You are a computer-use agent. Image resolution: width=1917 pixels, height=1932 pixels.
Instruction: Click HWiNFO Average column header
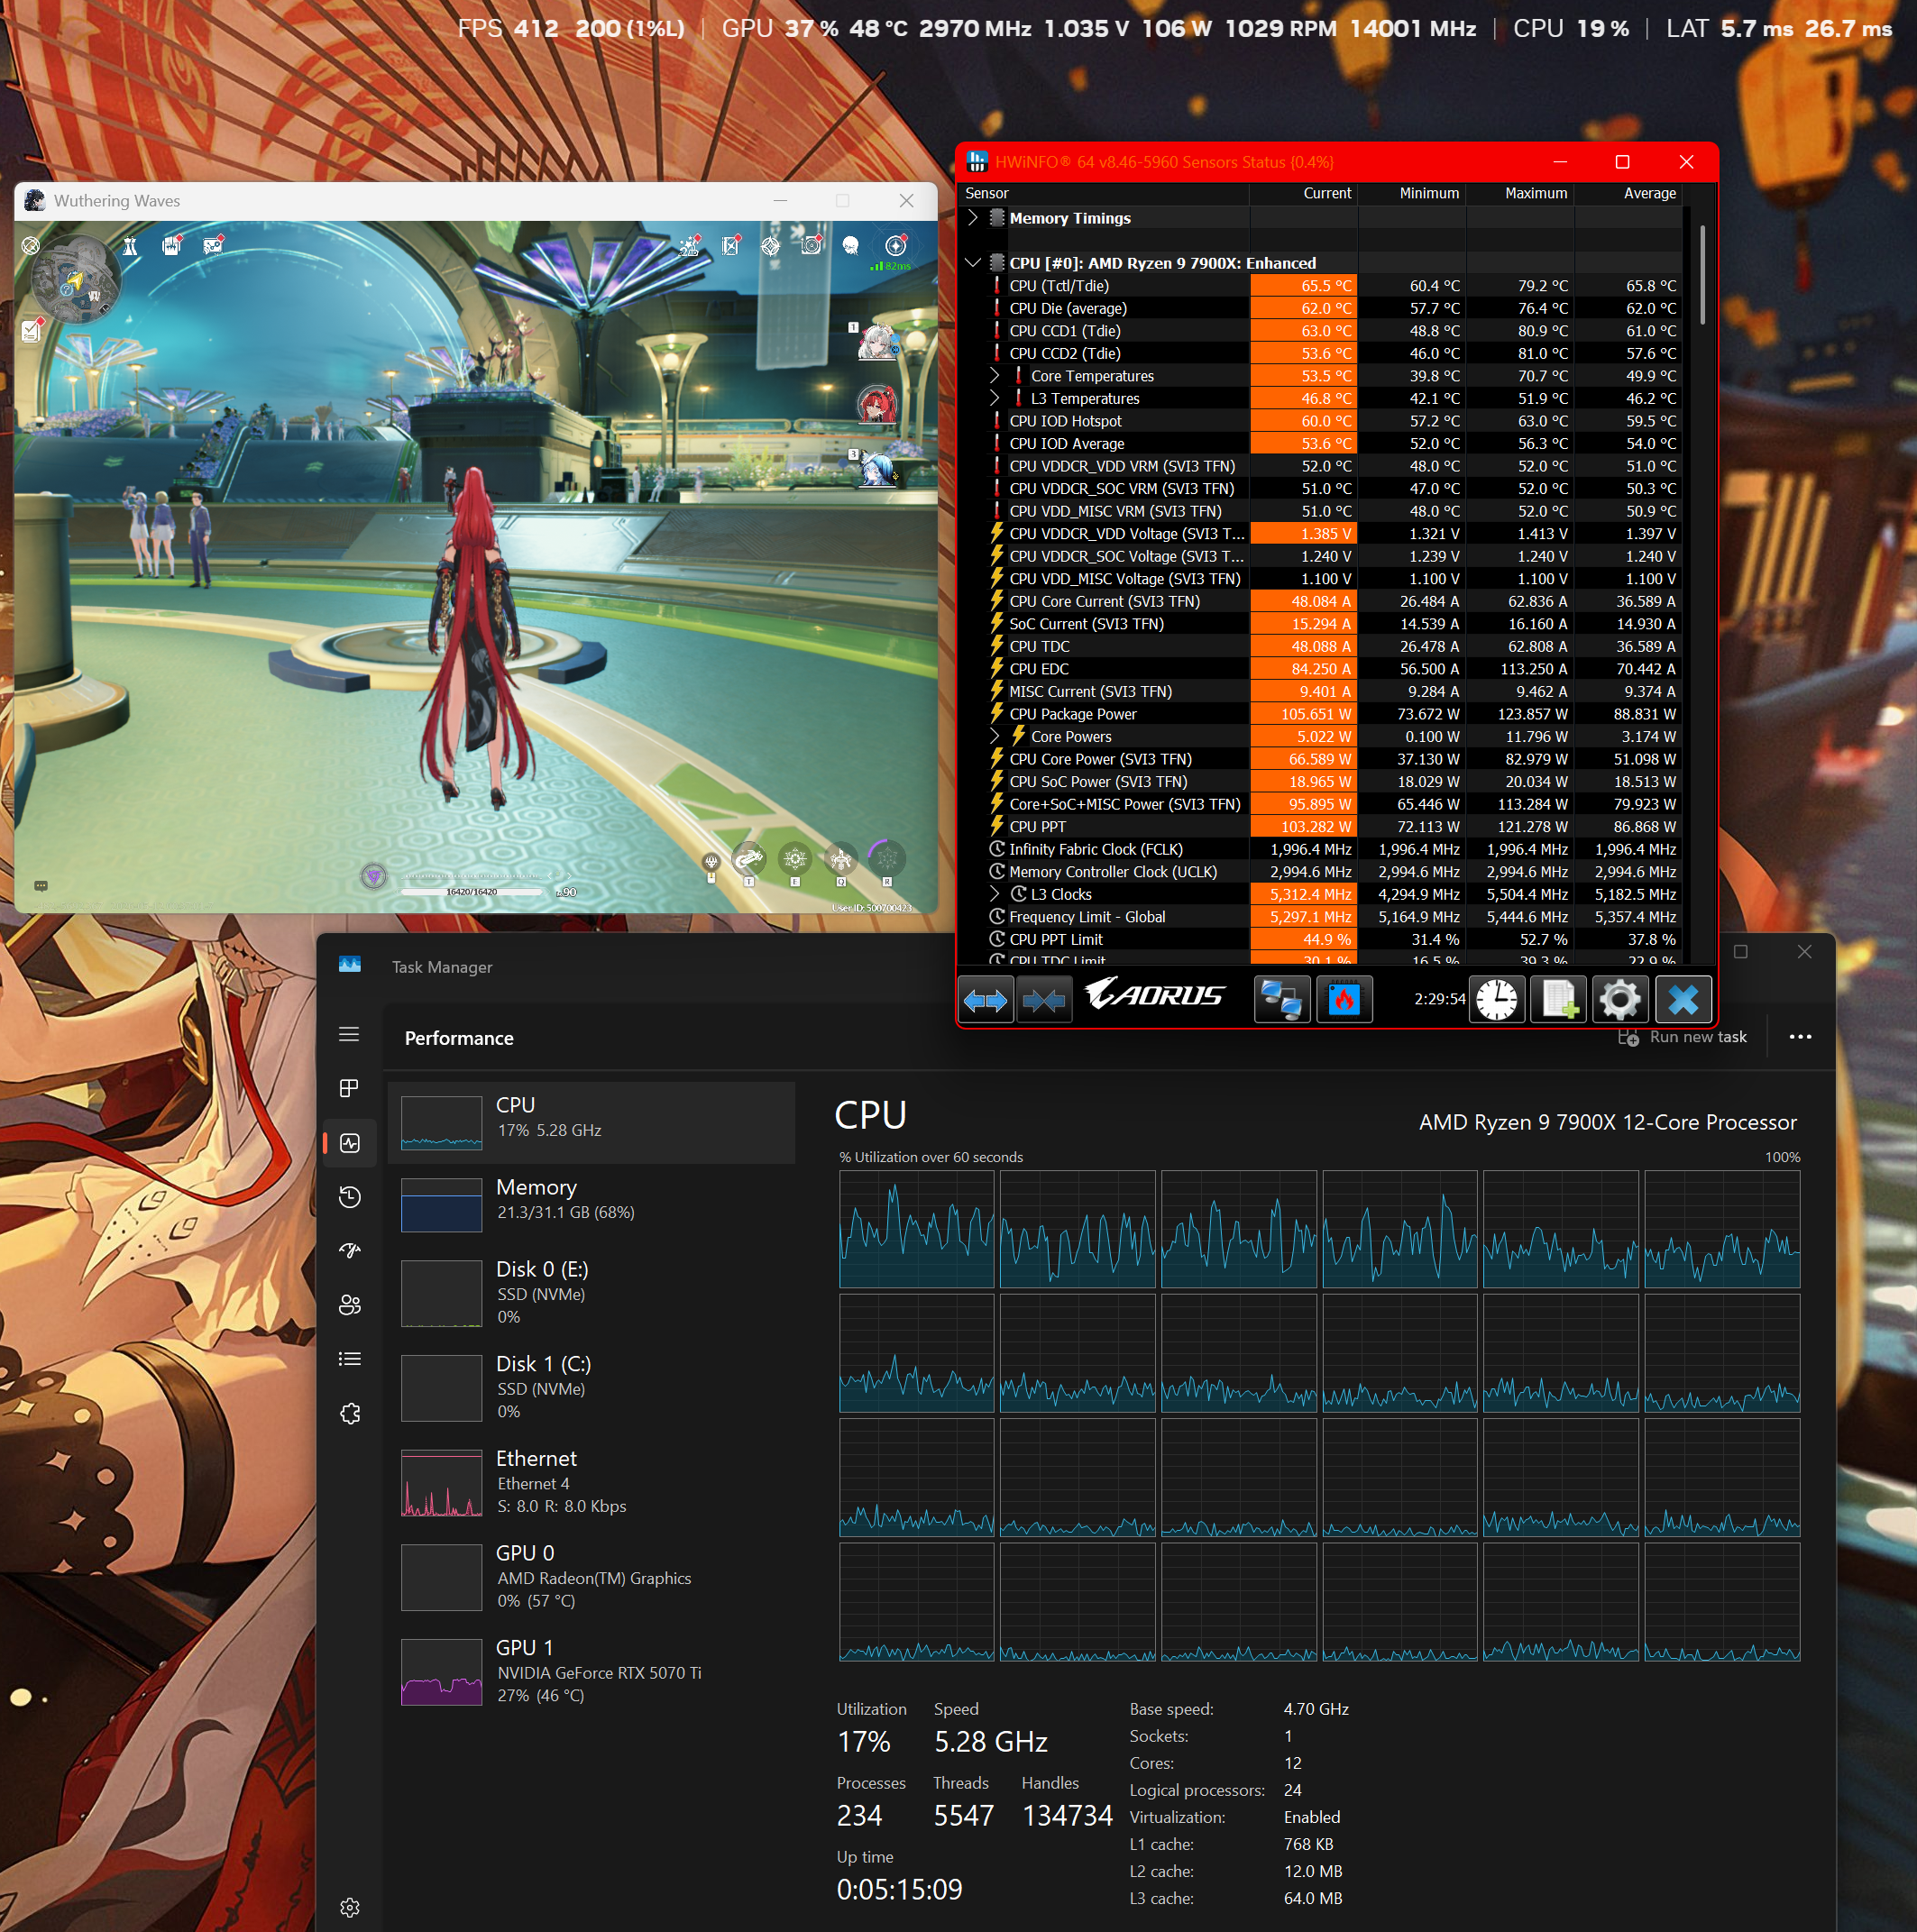click(x=1628, y=193)
